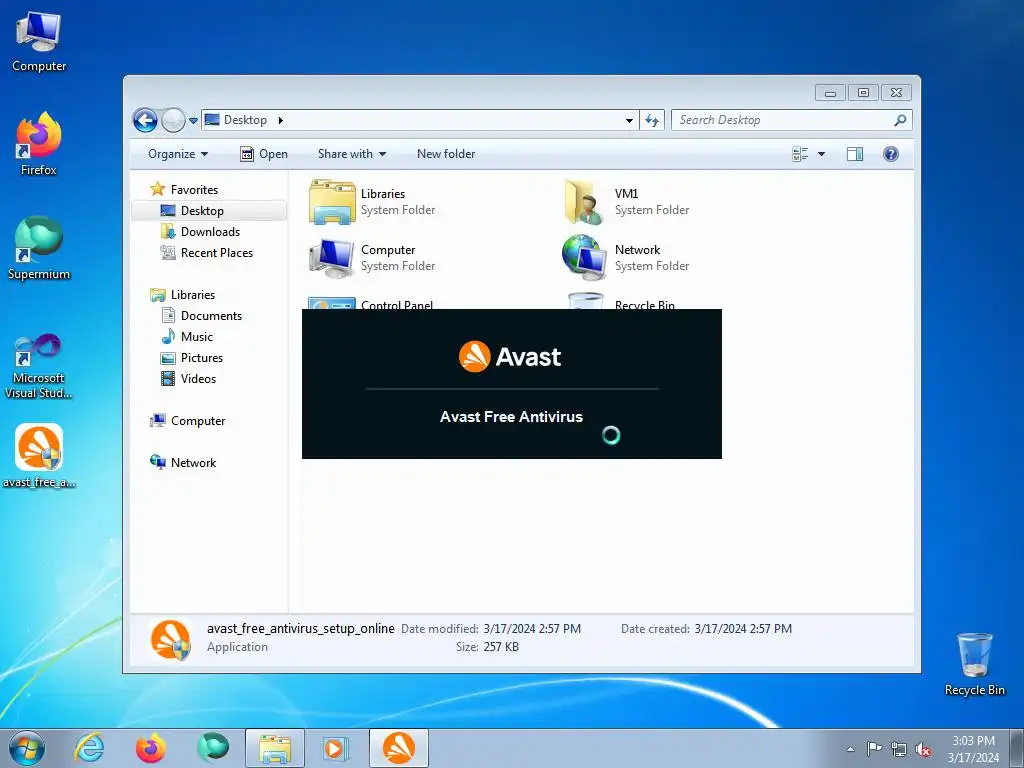The image size is (1024, 768).
Task: Open the Recycle Bin on the desktop
Action: pyautogui.click(x=974, y=664)
